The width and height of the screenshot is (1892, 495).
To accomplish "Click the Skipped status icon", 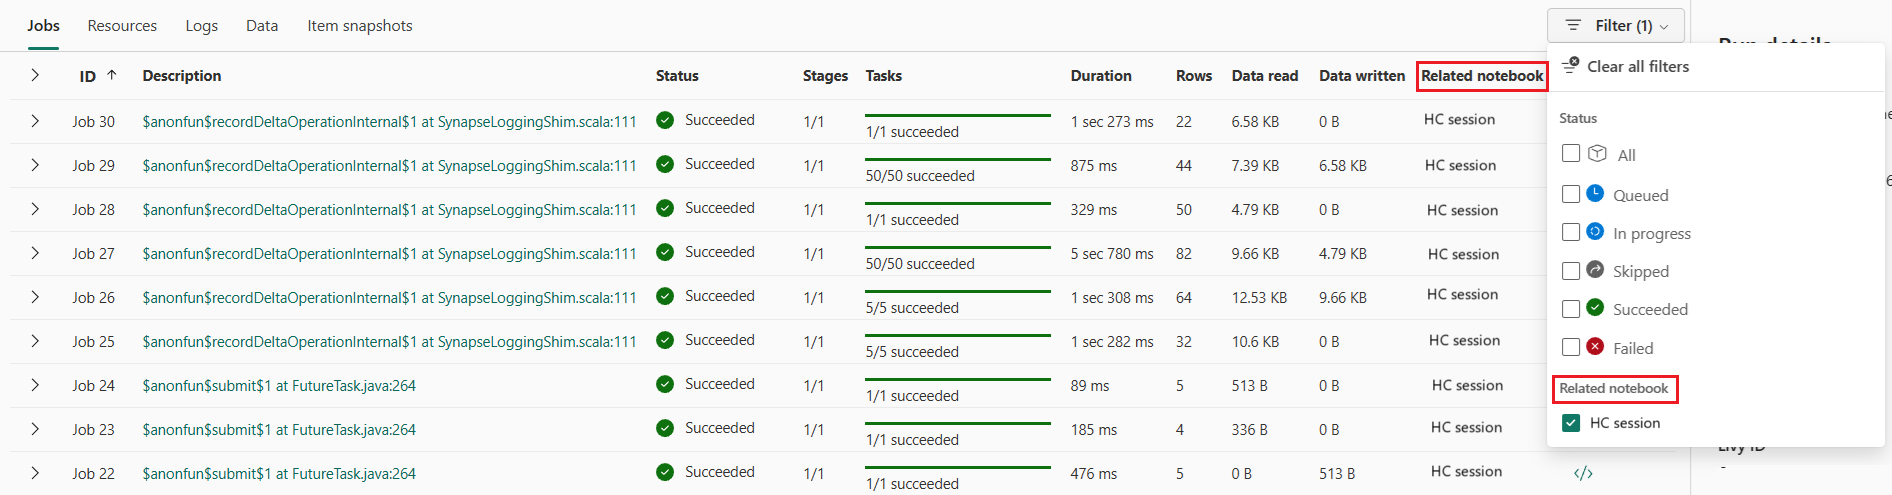I will [1595, 270].
